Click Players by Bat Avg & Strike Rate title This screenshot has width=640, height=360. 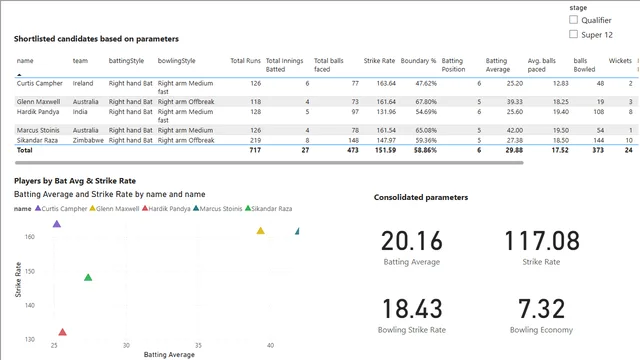pyautogui.click(x=75, y=181)
